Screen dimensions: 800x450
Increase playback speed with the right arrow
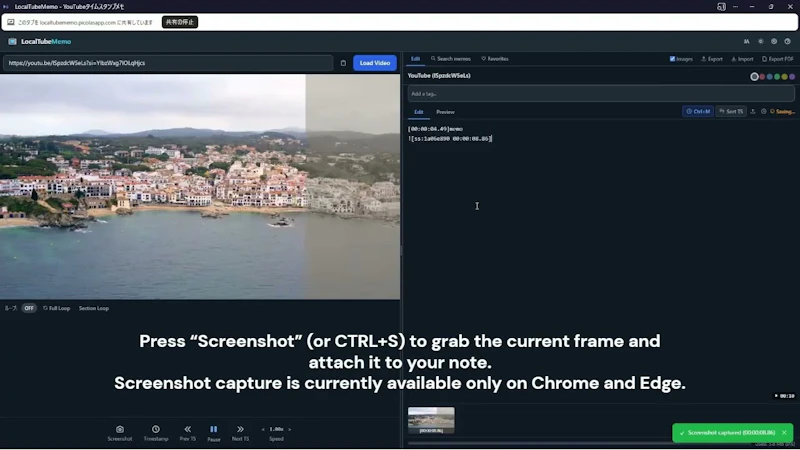coord(289,430)
